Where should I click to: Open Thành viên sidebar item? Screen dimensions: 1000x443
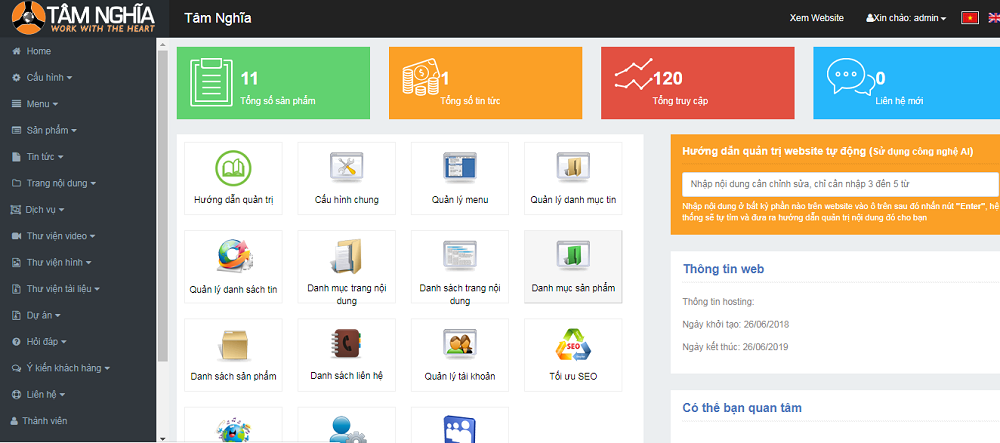[45, 421]
